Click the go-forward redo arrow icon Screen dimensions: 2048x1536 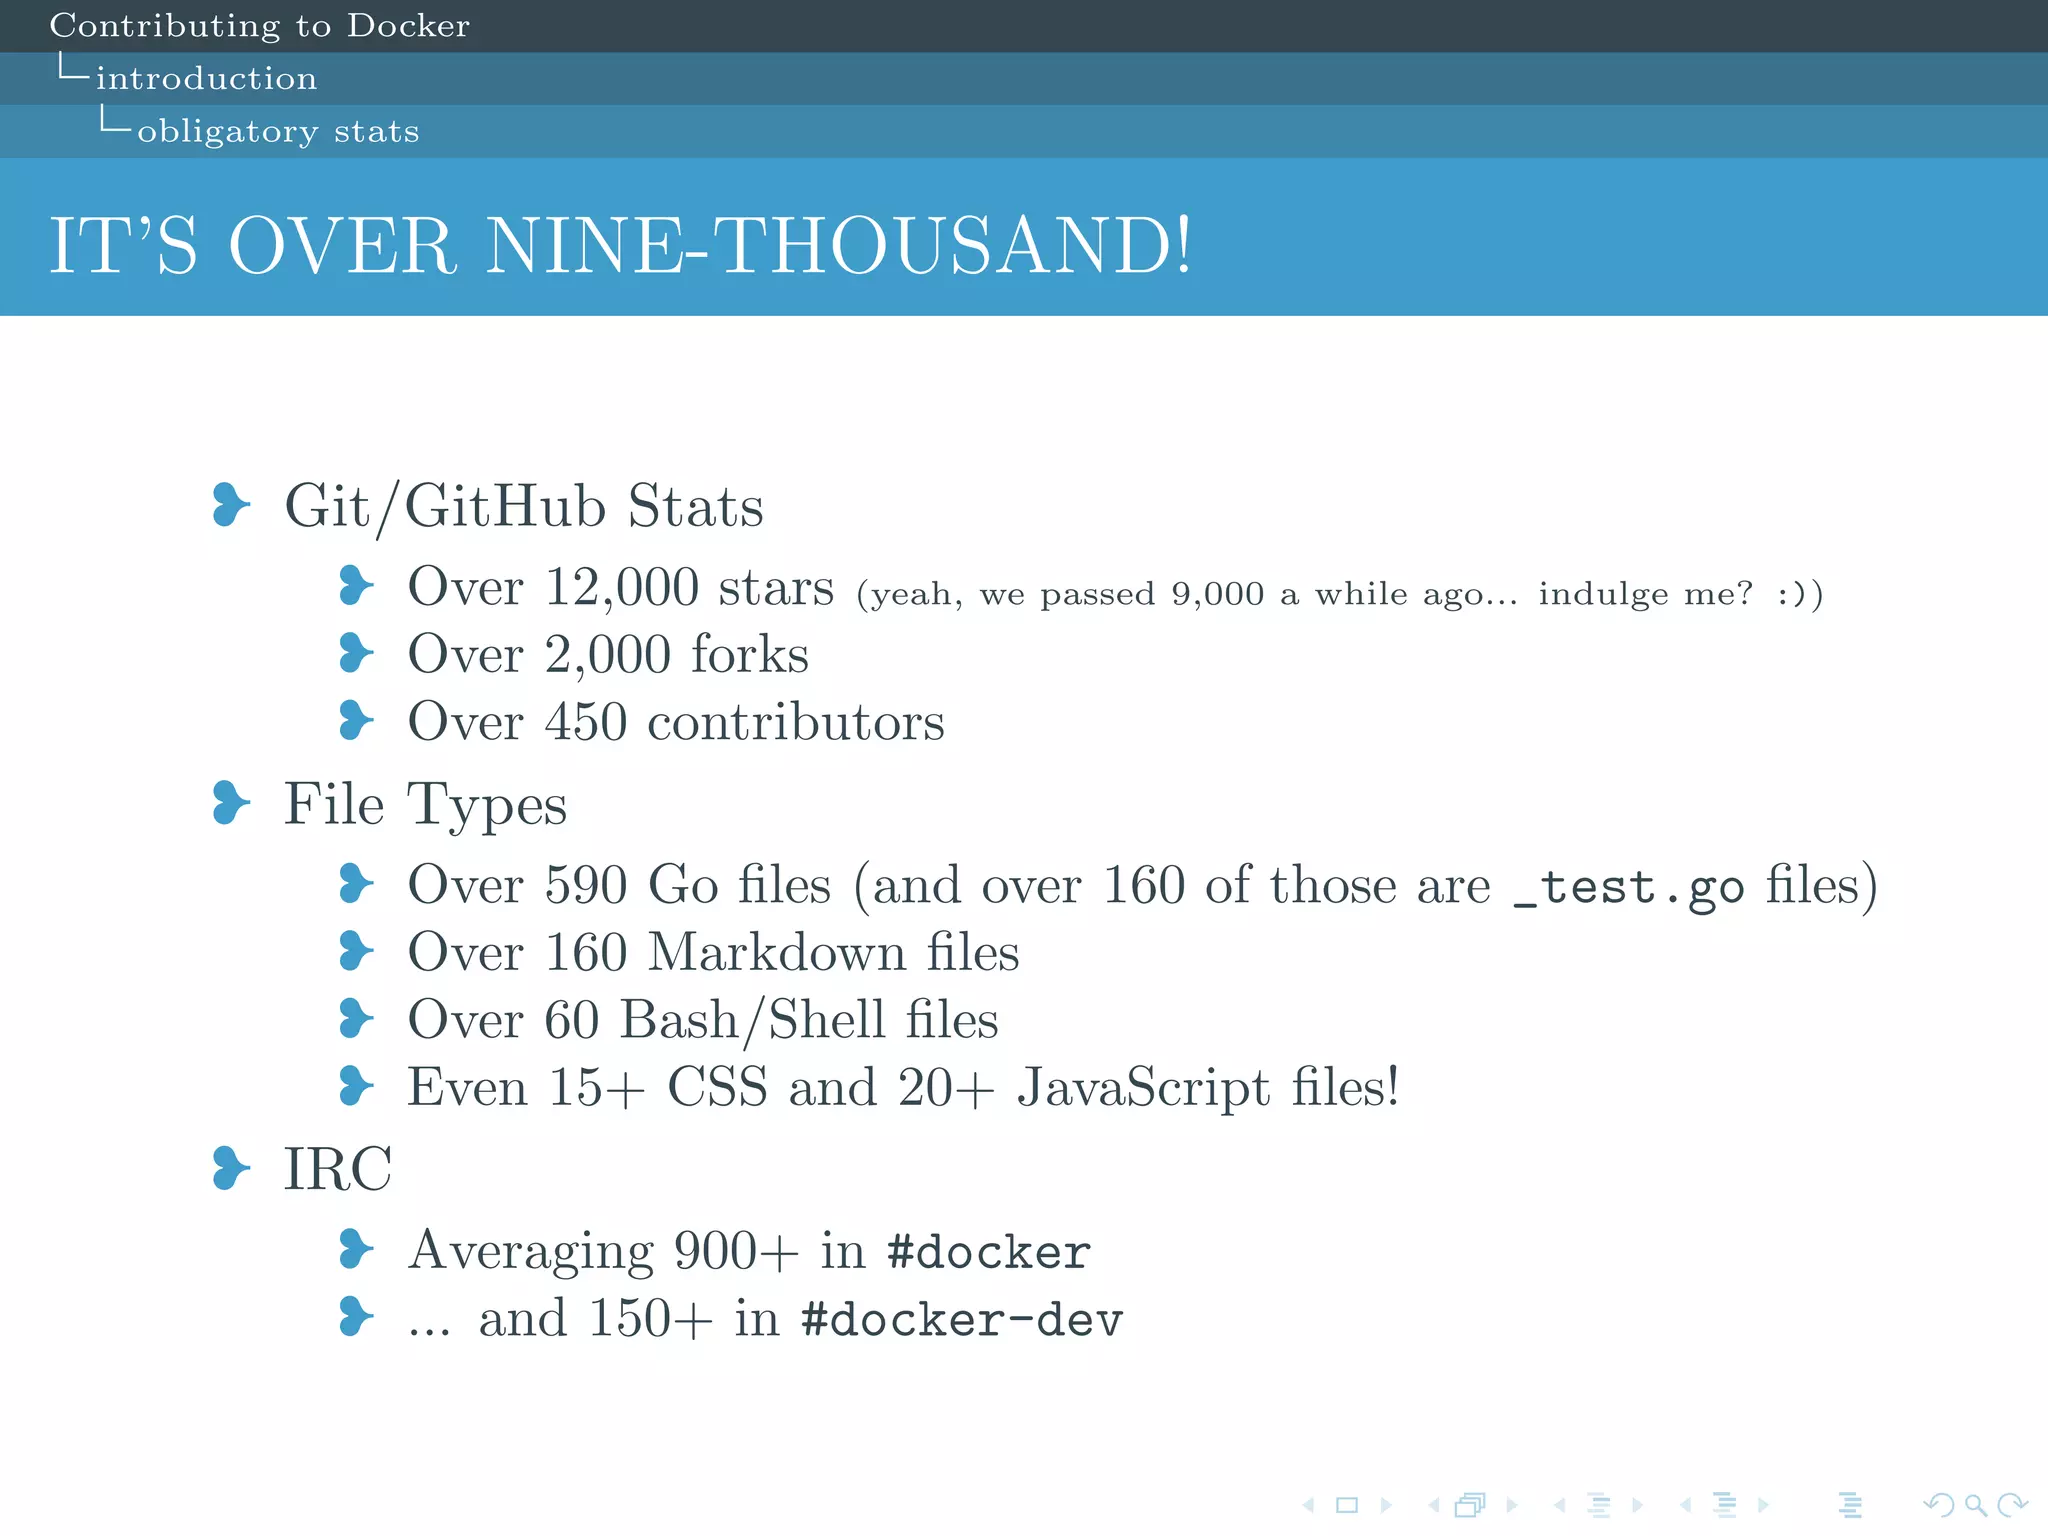click(2012, 1504)
